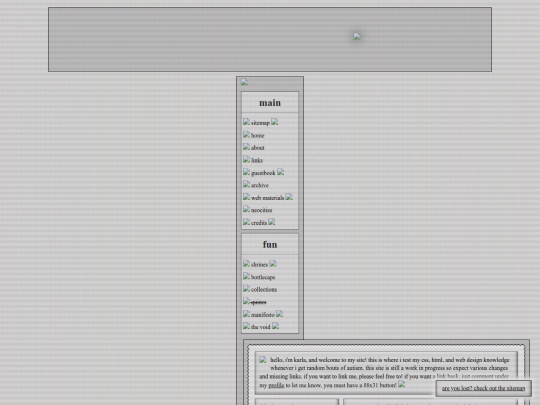Click the icon after web materials
540x405 pixels.
289,197
